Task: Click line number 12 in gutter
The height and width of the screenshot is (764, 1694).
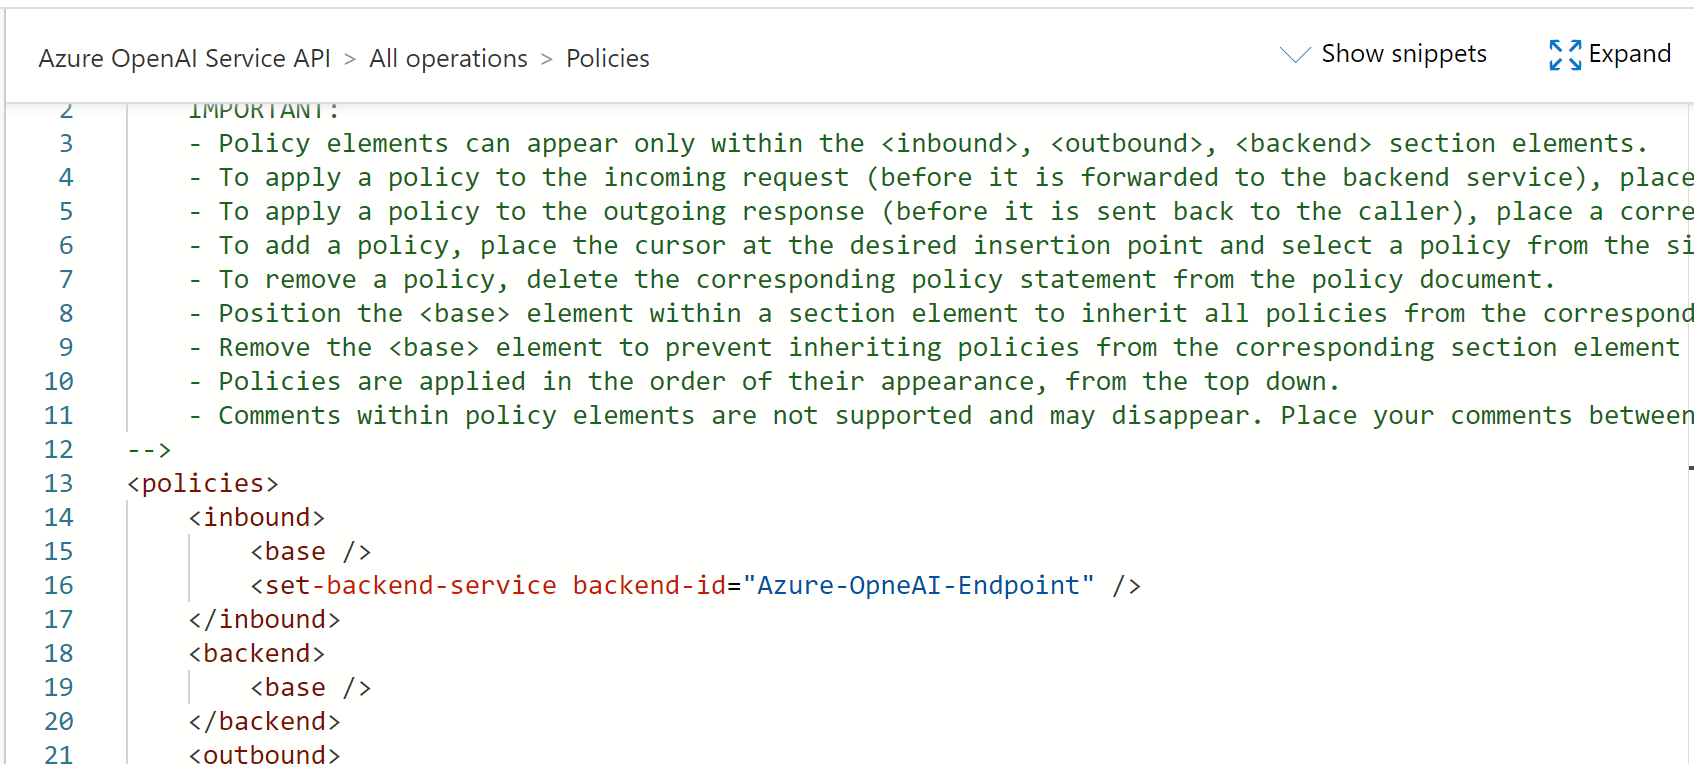Action: click(59, 450)
